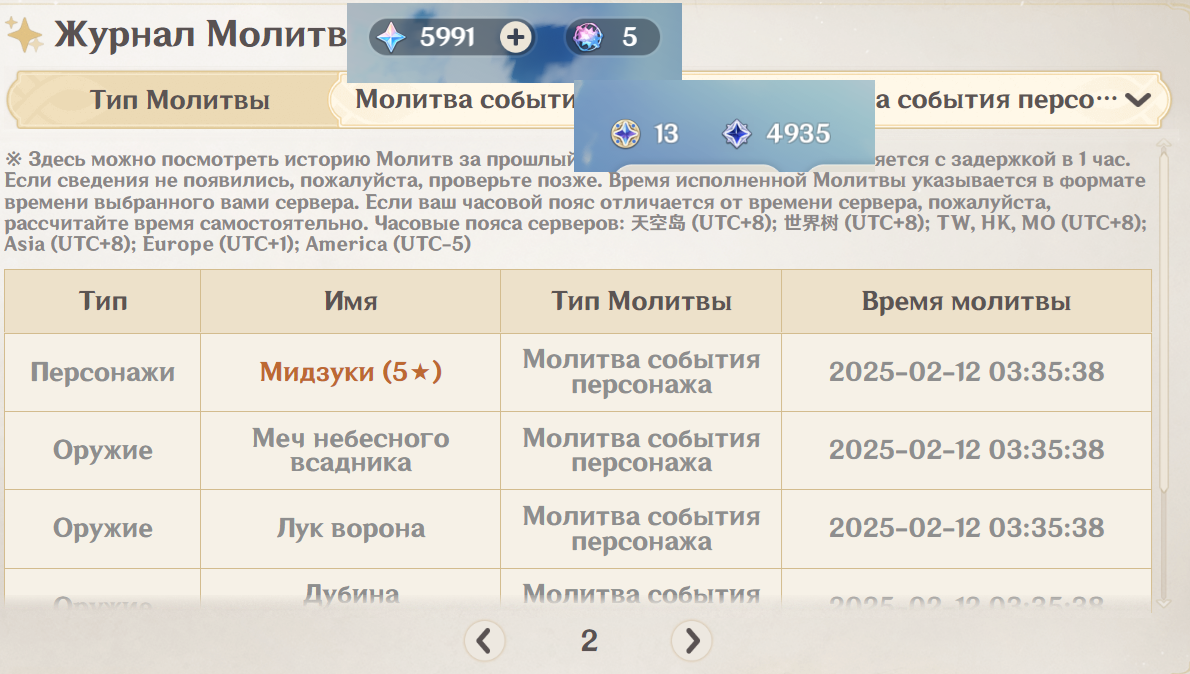Viewport: 1190px width, 674px height.
Task: Click the Лук ворона cell
Action: point(351,528)
